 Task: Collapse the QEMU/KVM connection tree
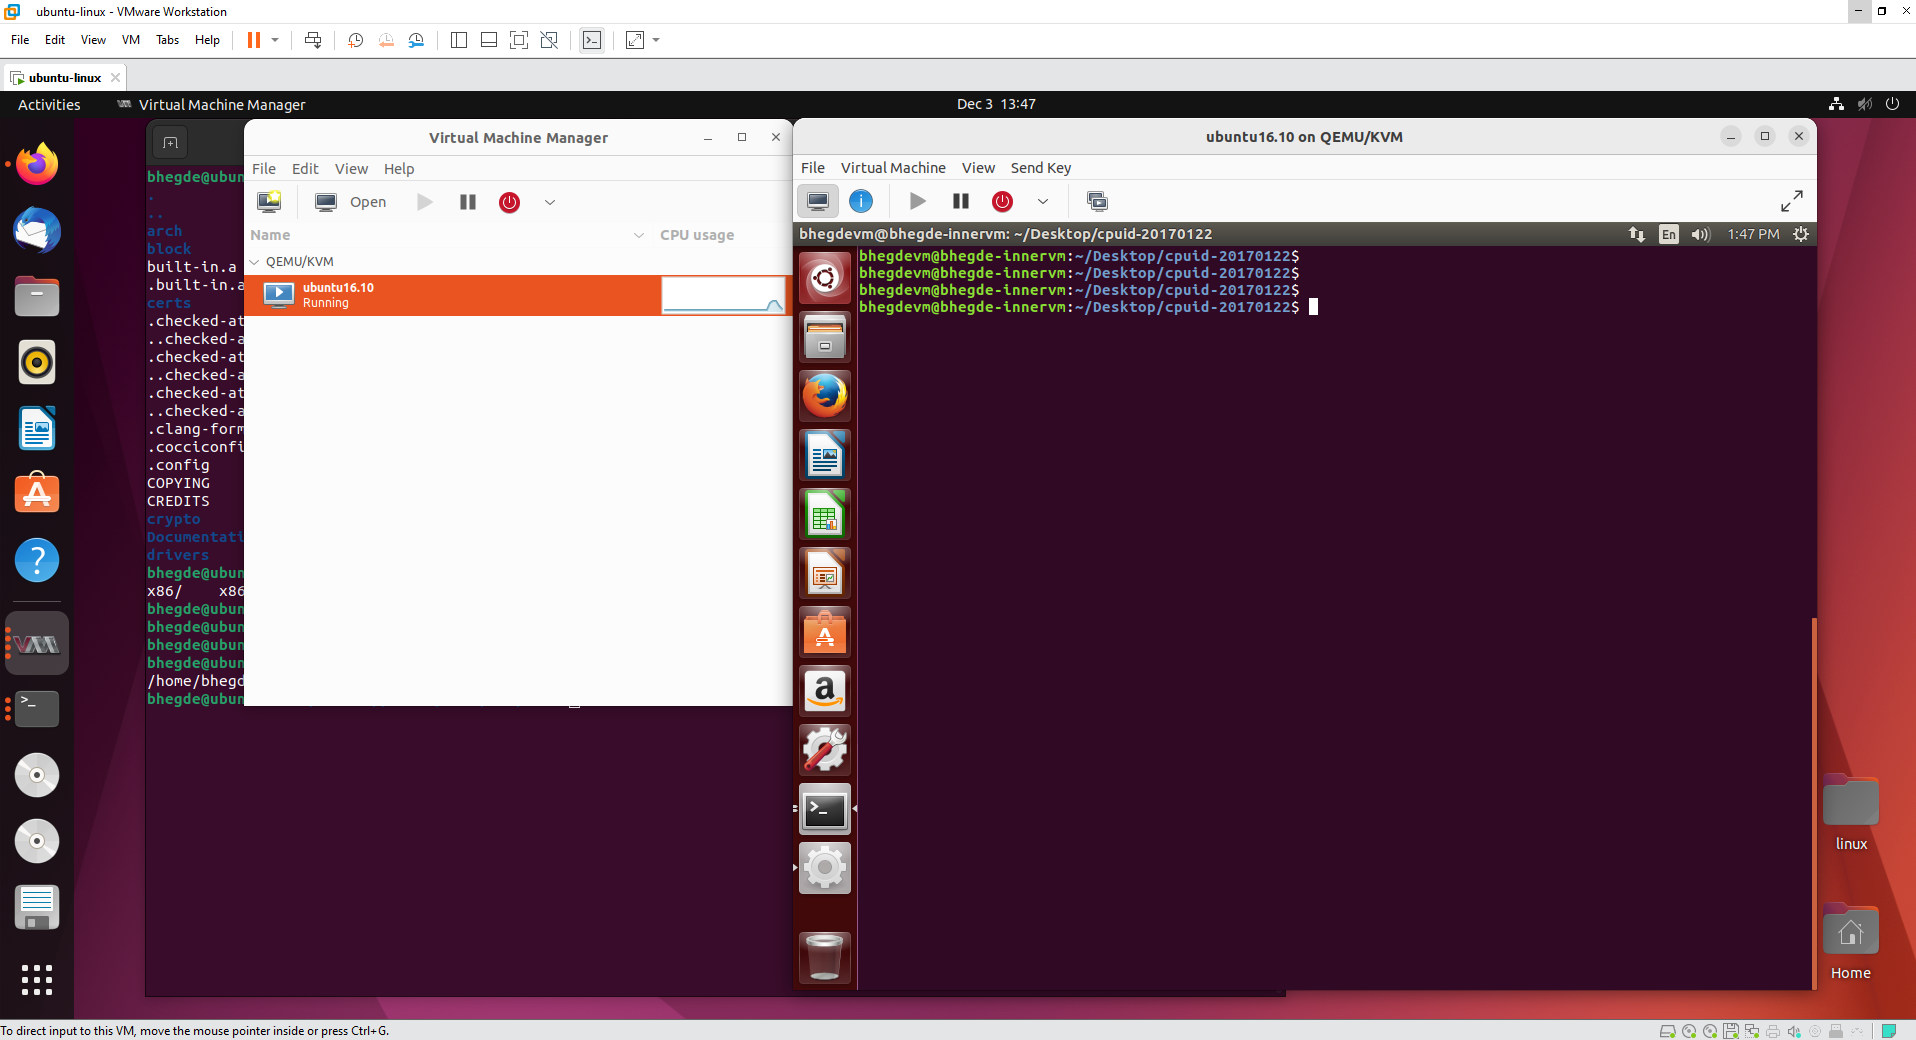(254, 262)
